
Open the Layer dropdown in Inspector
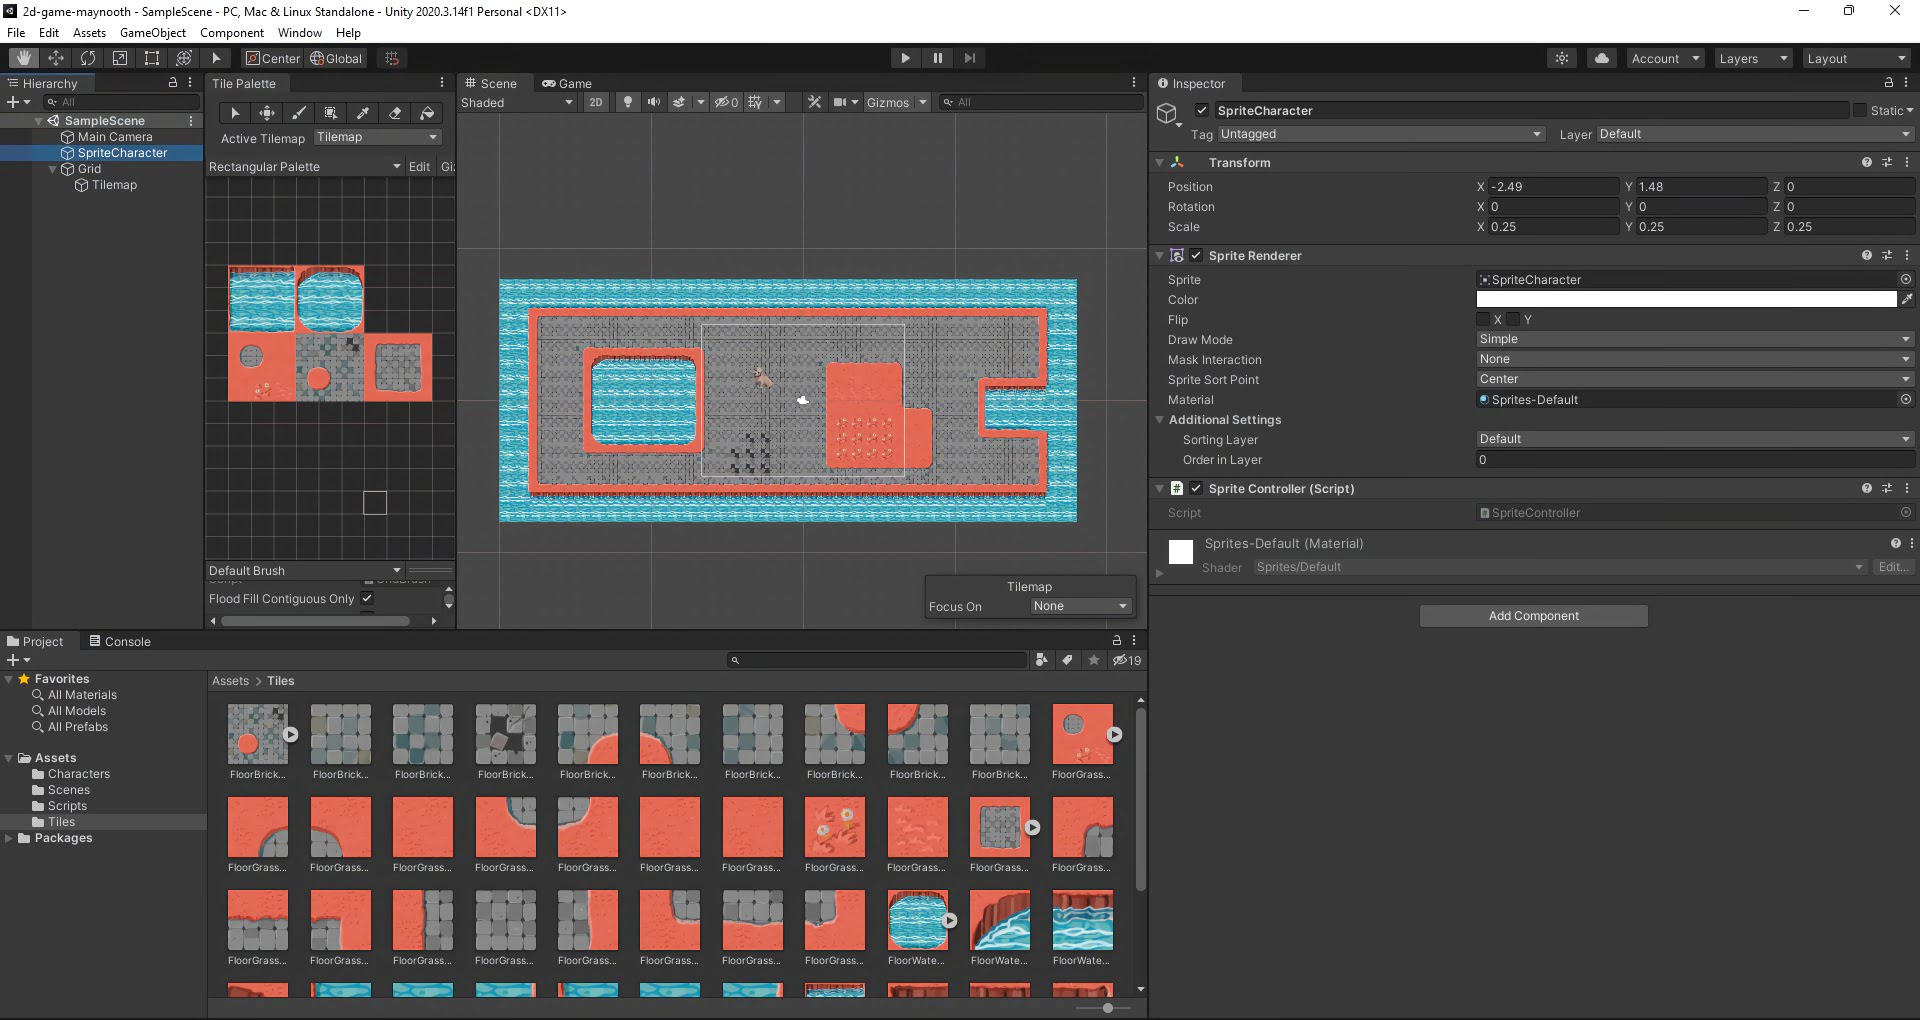(x=1755, y=134)
